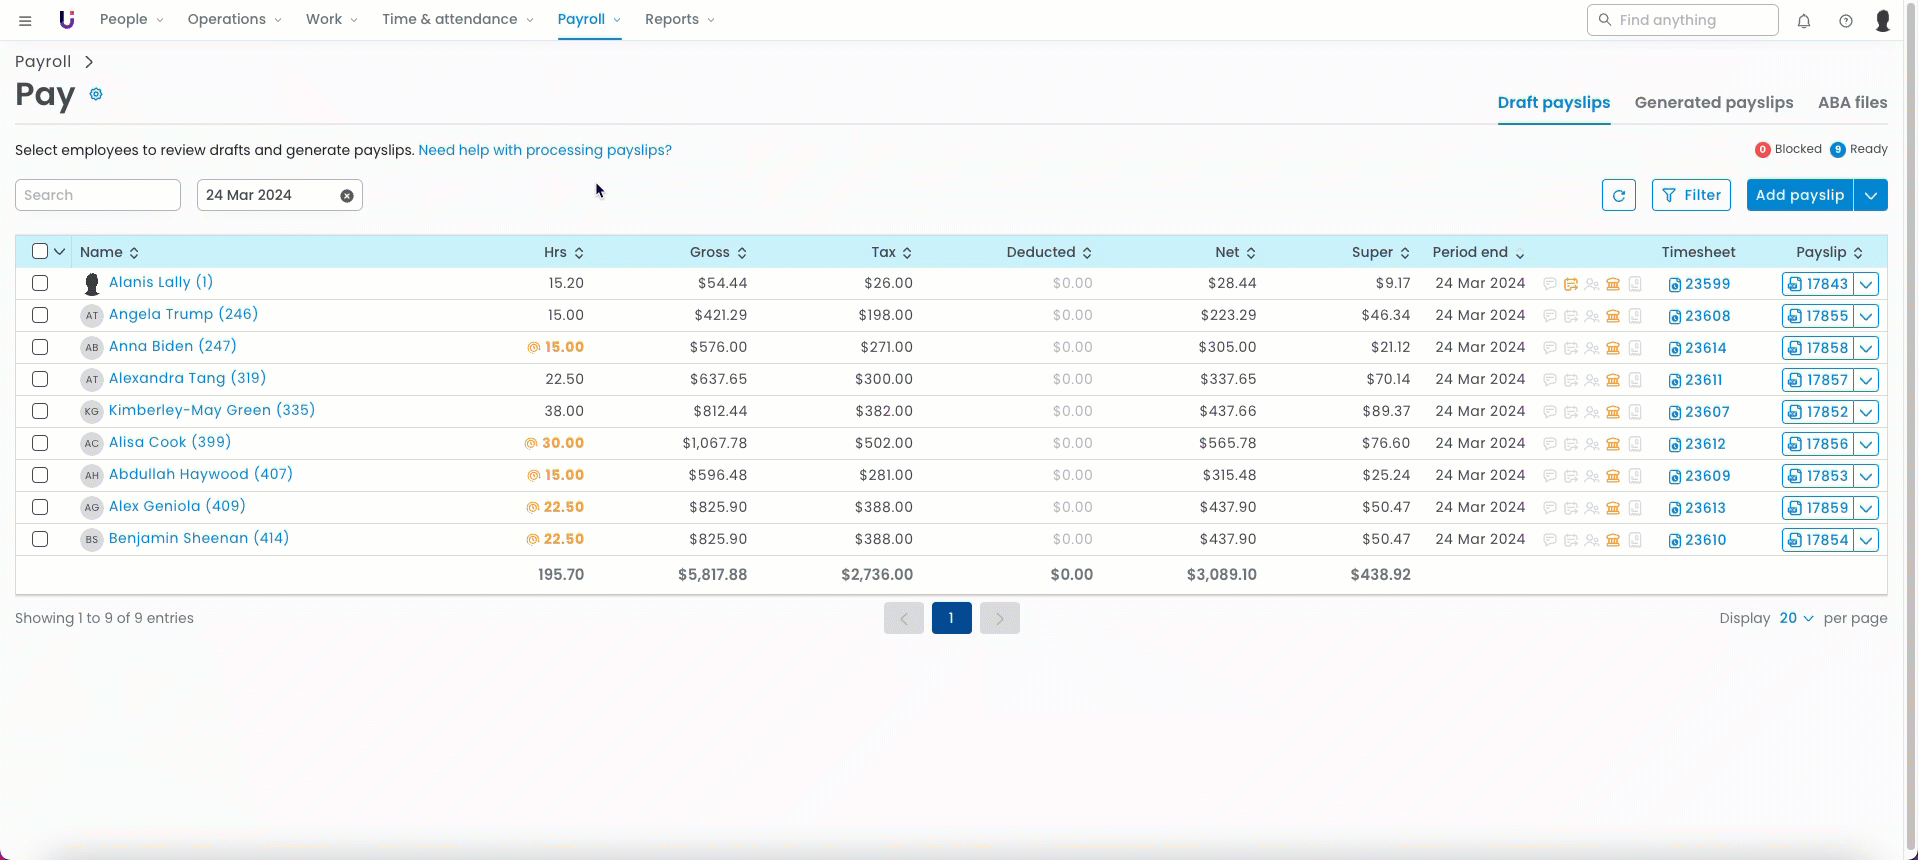Click the orange bank icon in Alanis Lally's row
This screenshot has width=1918, height=860.
click(1613, 284)
